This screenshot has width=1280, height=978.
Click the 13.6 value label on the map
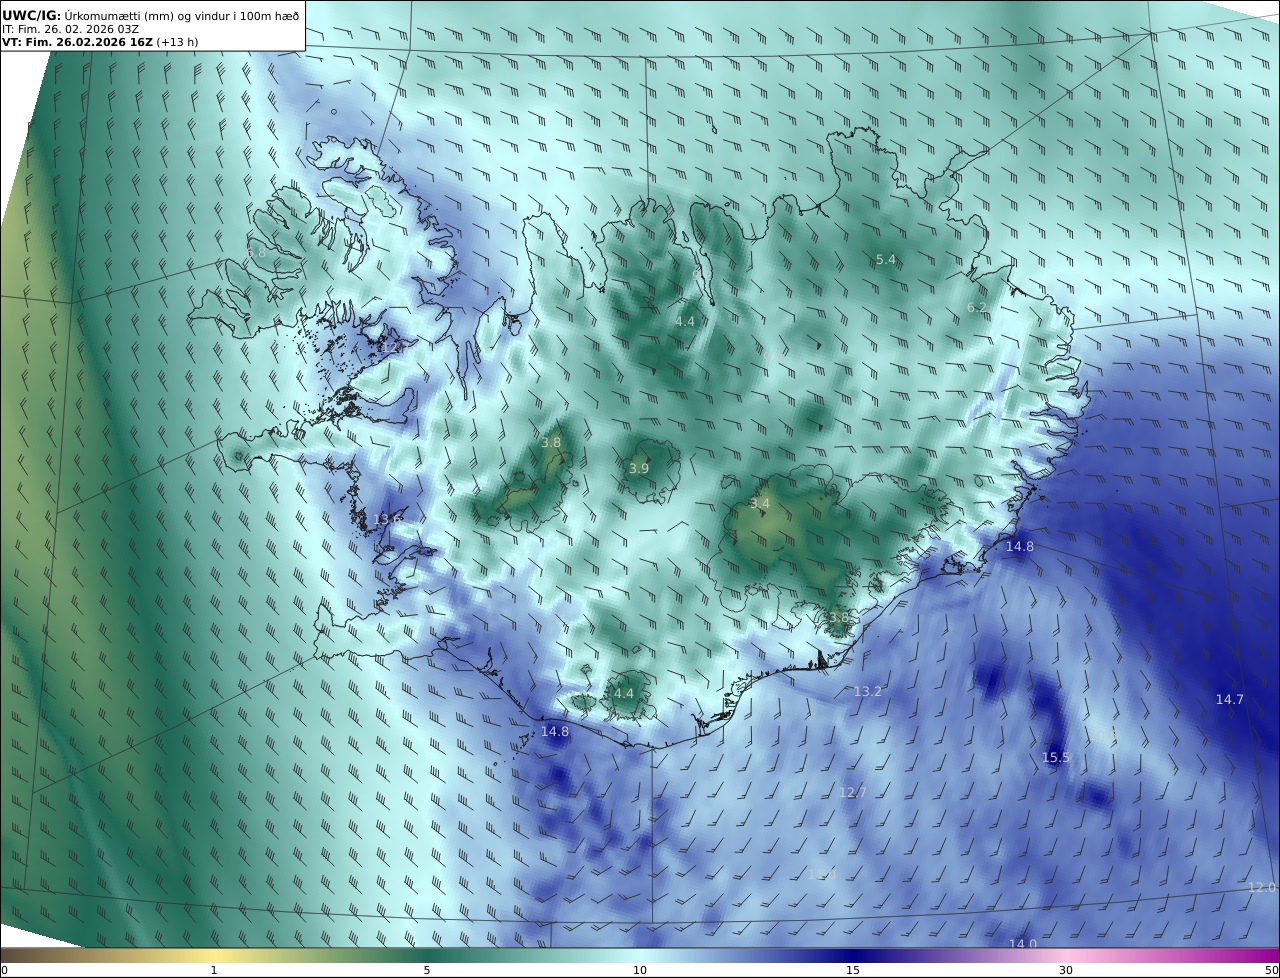[387, 519]
